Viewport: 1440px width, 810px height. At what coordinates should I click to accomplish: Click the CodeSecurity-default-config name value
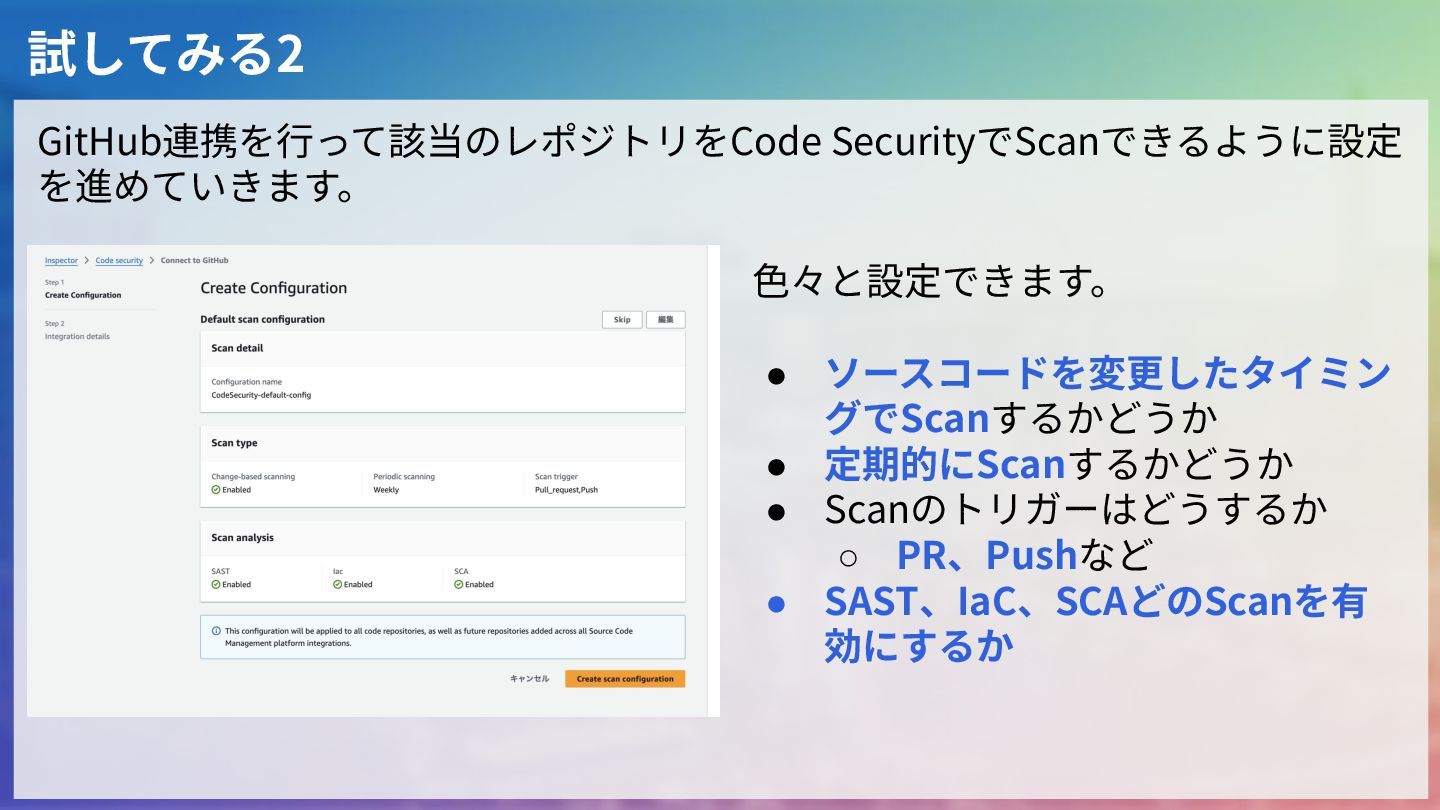tap(261, 395)
